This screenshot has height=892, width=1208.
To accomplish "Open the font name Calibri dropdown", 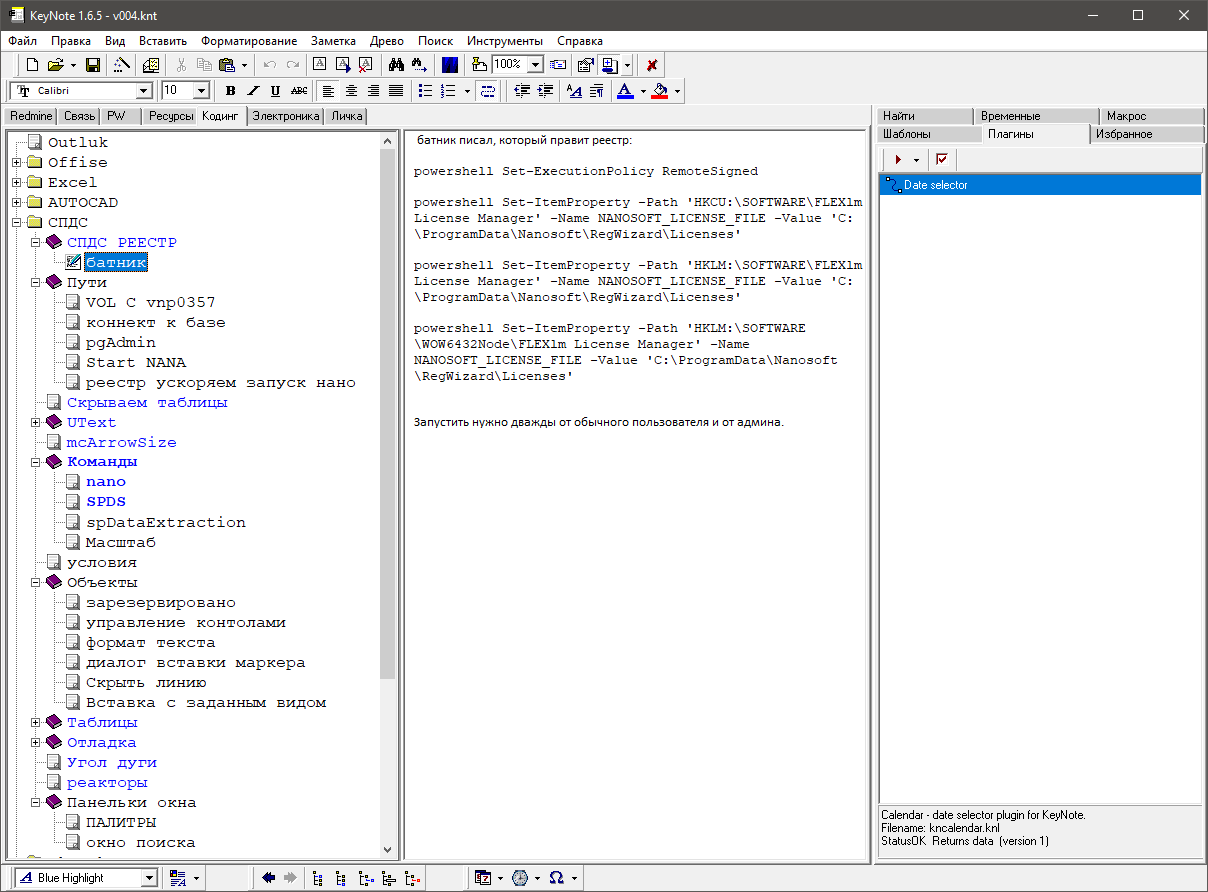I will 144,91.
